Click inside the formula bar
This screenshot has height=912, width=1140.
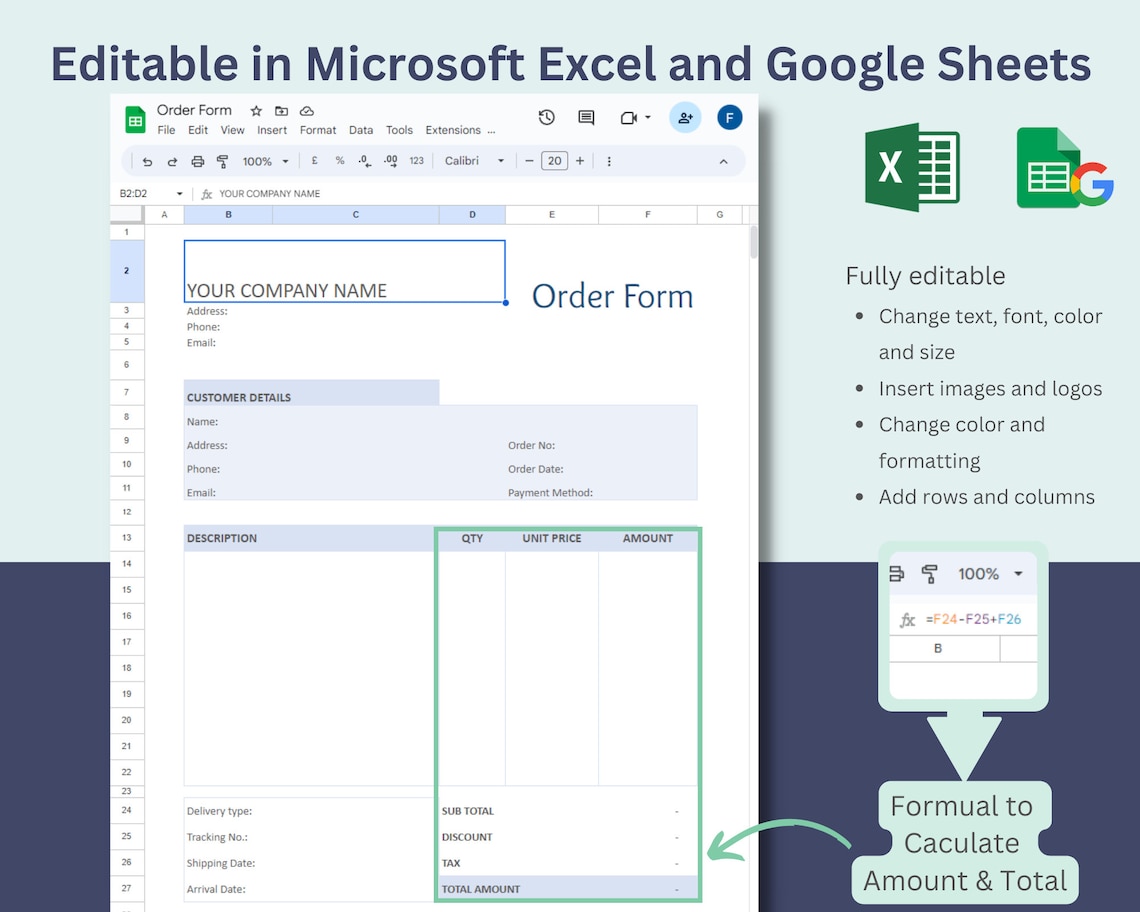coord(300,193)
